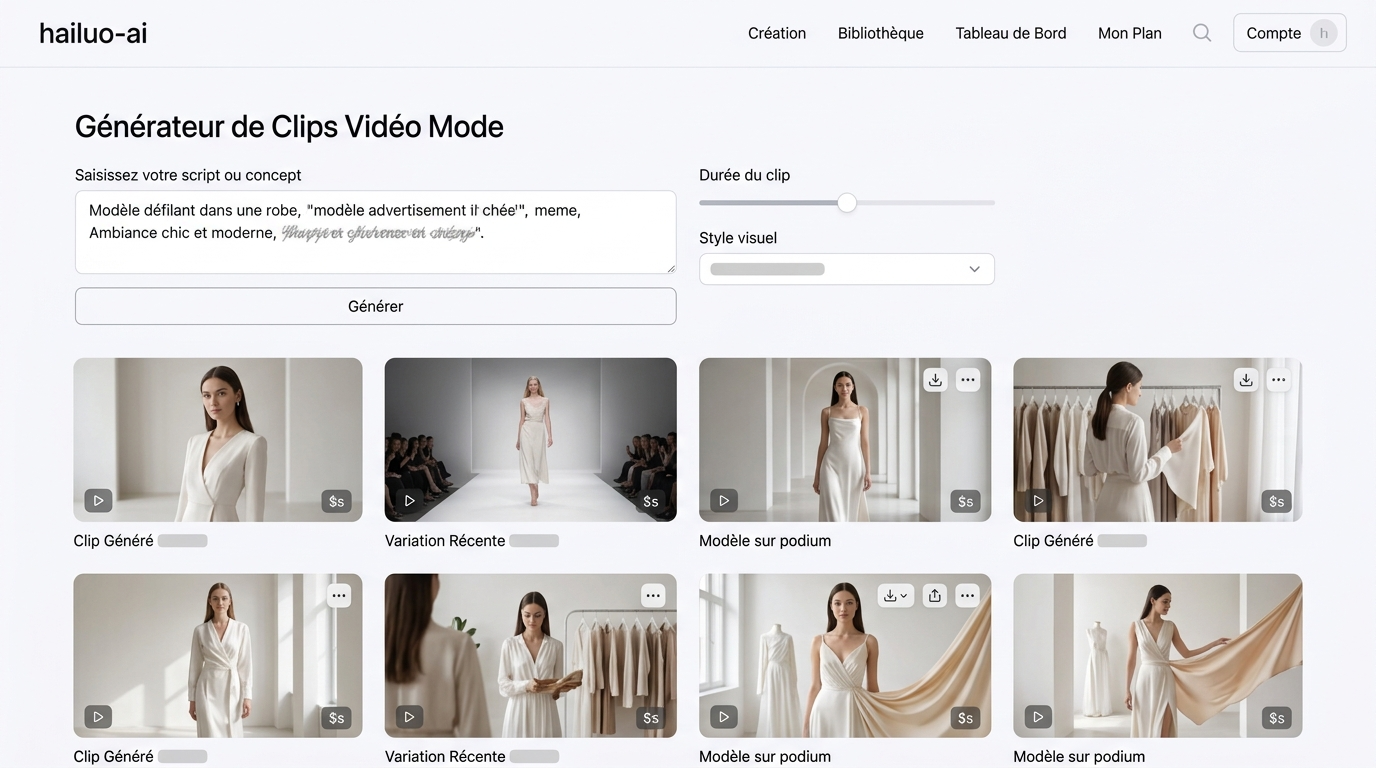
Task: Open the last flowing fabric podium thumbnail
Action: pos(1158,656)
